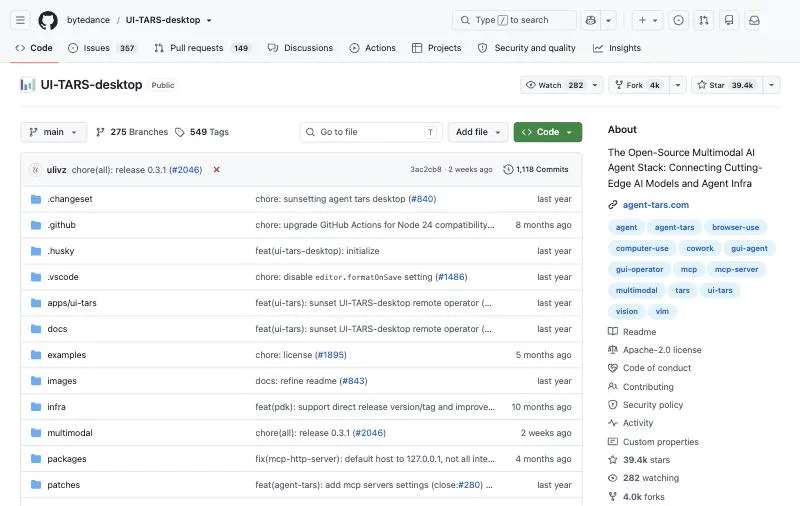Open the create new plus menu
Screen dimensions: 800x506
coord(648,20)
